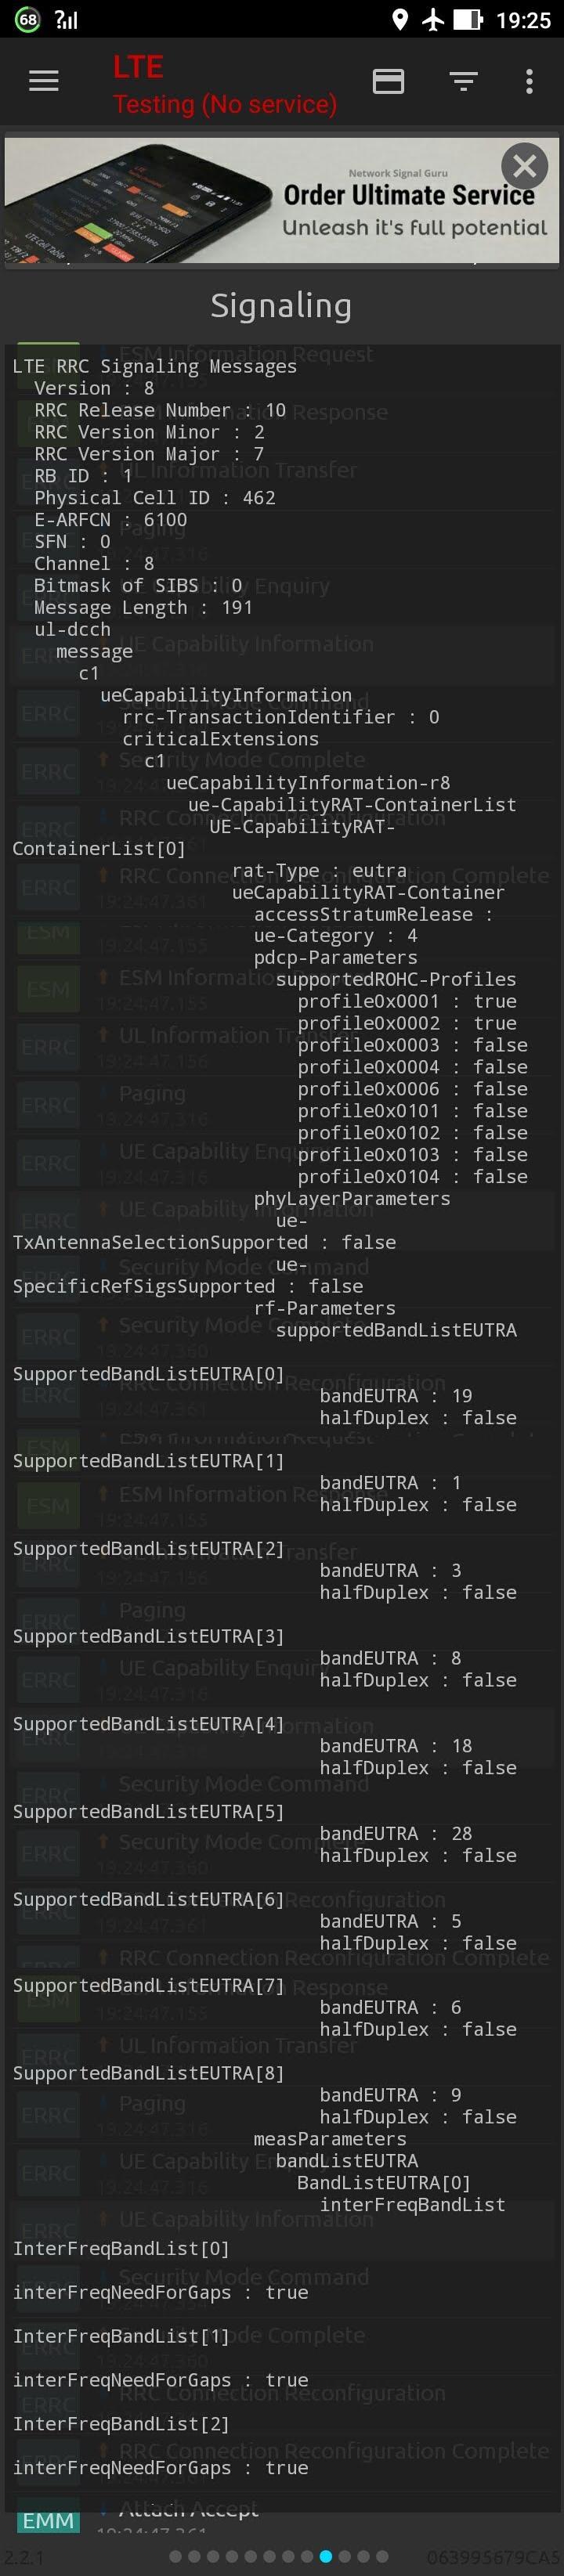
Task: Tap the signal strength status icon
Action: (x=67, y=20)
